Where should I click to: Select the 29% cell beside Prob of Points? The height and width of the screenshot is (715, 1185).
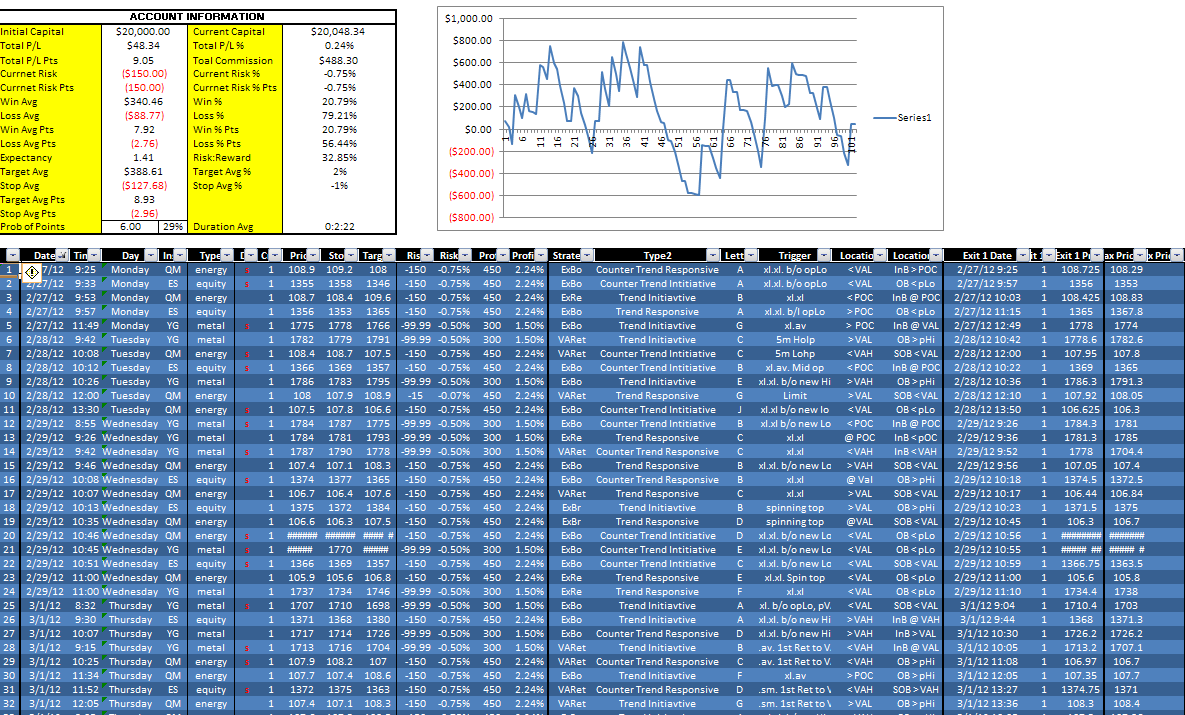[173, 227]
